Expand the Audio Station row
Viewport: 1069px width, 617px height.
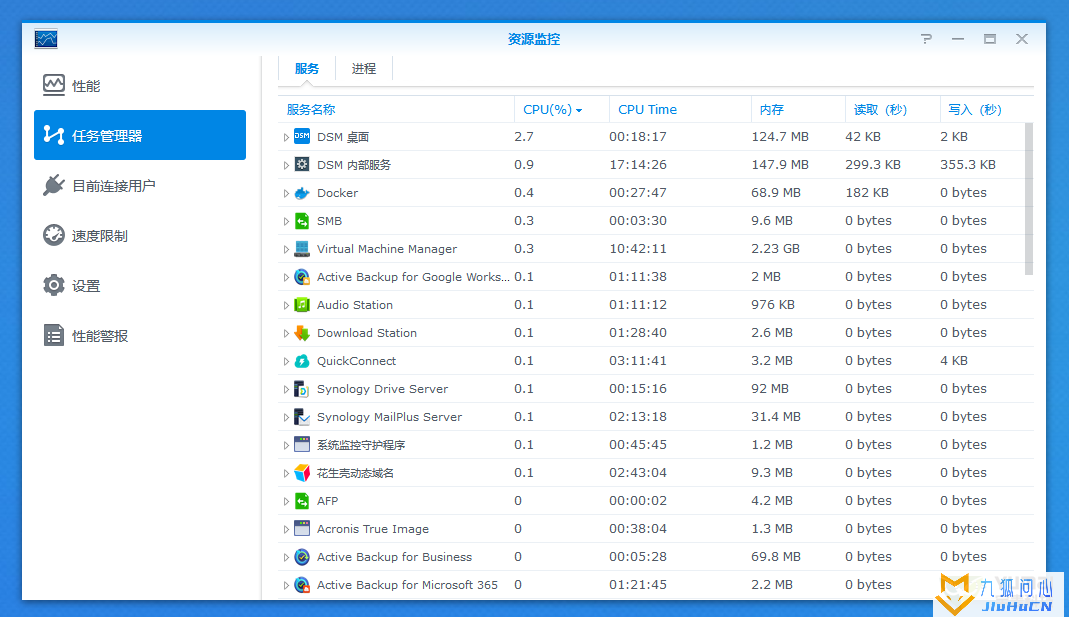(286, 305)
